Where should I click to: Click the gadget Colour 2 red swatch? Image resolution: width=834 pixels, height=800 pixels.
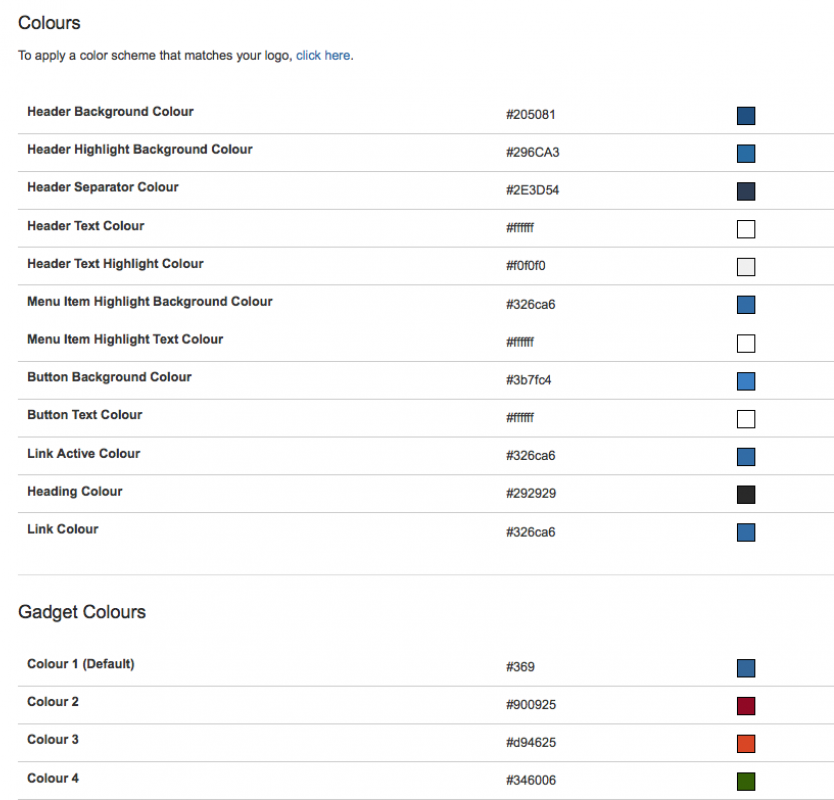click(x=745, y=706)
